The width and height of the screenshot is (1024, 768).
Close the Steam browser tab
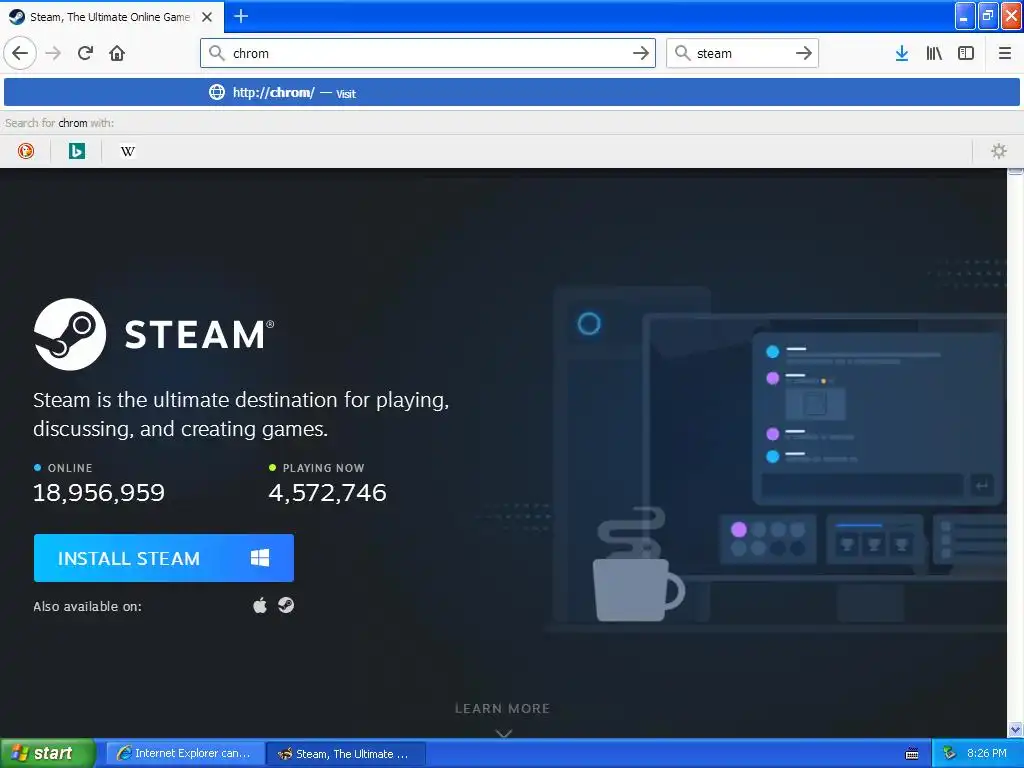(207, 17)
